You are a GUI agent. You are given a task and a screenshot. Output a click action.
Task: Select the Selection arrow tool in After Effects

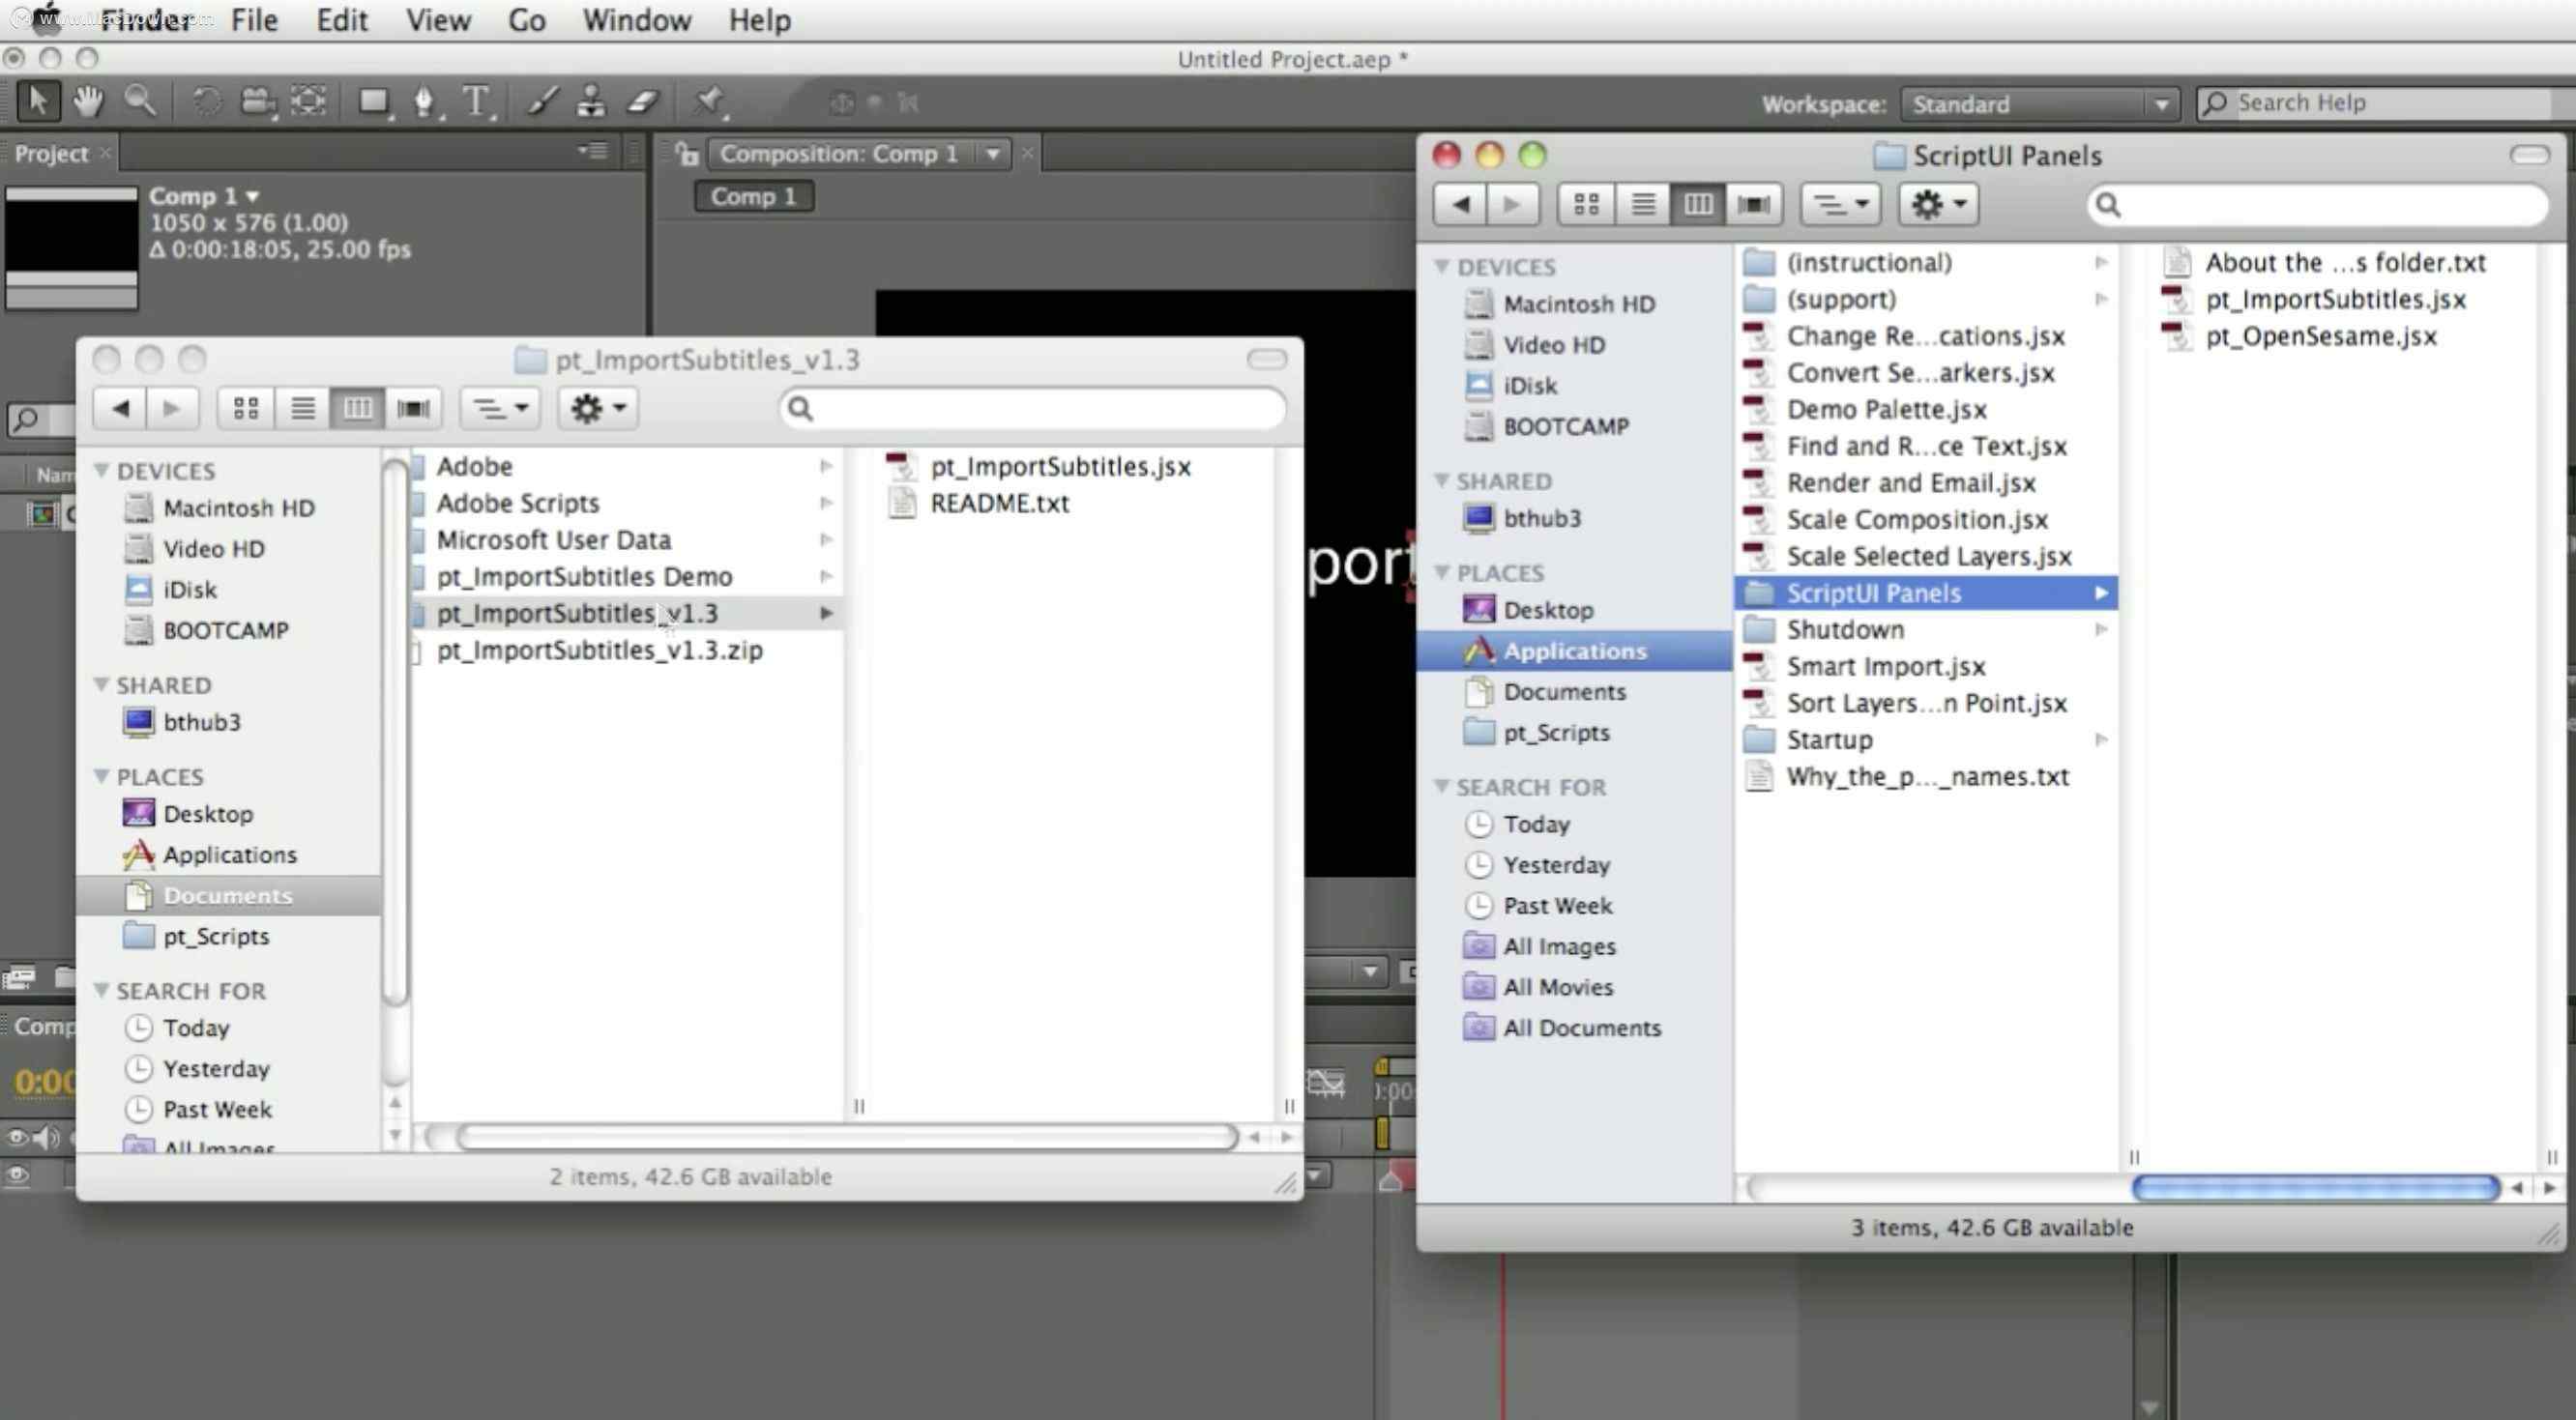[37, 102]
